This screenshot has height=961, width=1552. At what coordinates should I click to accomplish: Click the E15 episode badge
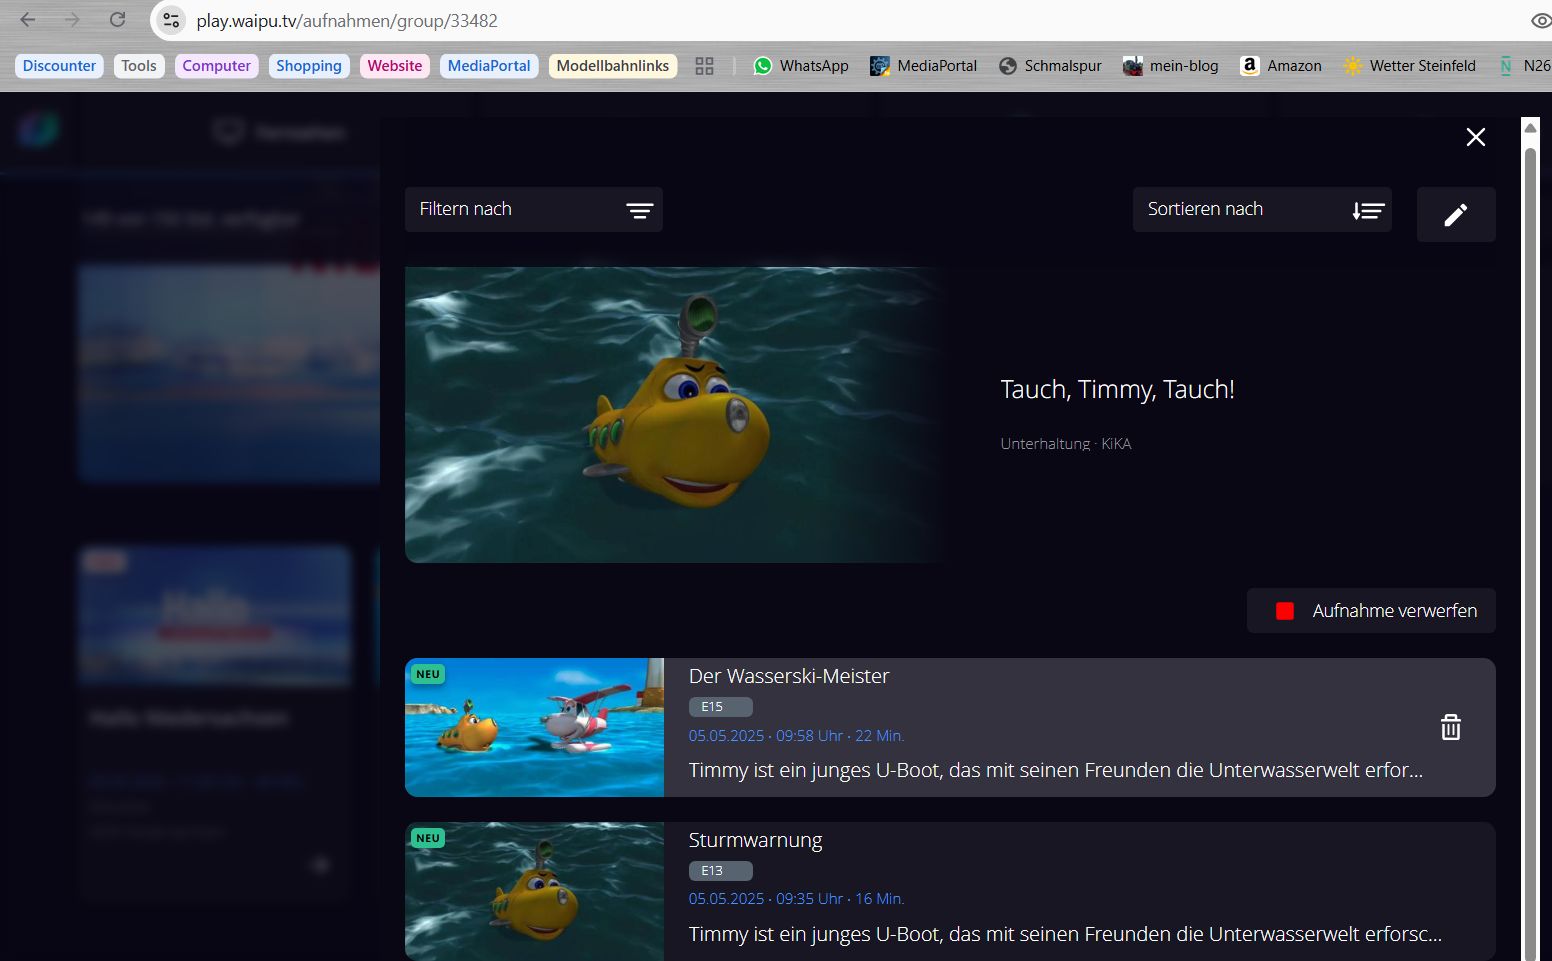720,706
